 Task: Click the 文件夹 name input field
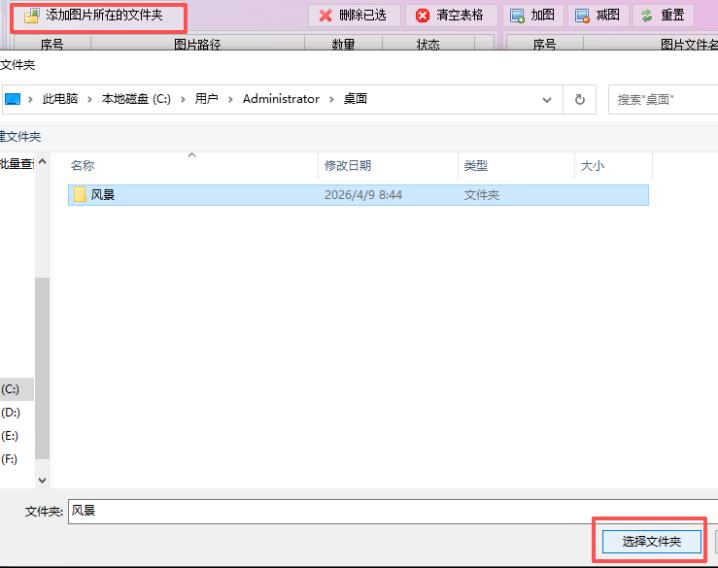click(390, 511)
